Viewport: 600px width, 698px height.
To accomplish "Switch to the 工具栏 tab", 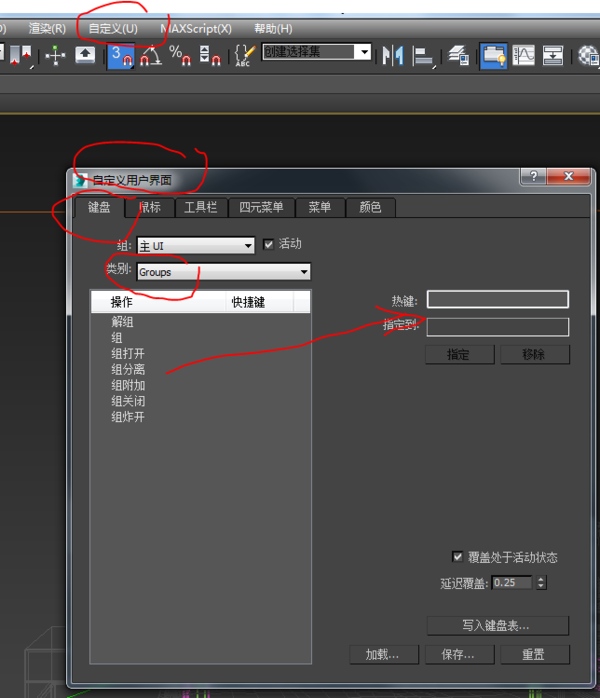I will click(x=201, y=207).
